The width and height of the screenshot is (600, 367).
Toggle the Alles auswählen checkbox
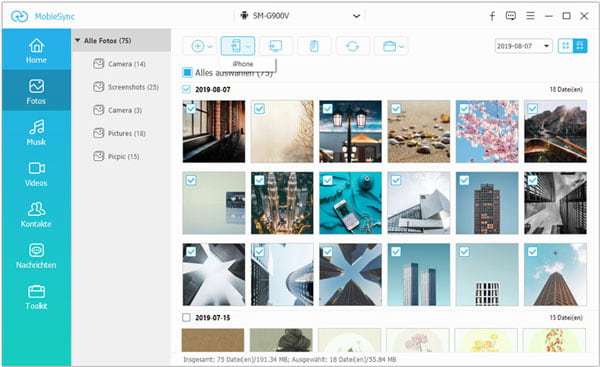187,72
